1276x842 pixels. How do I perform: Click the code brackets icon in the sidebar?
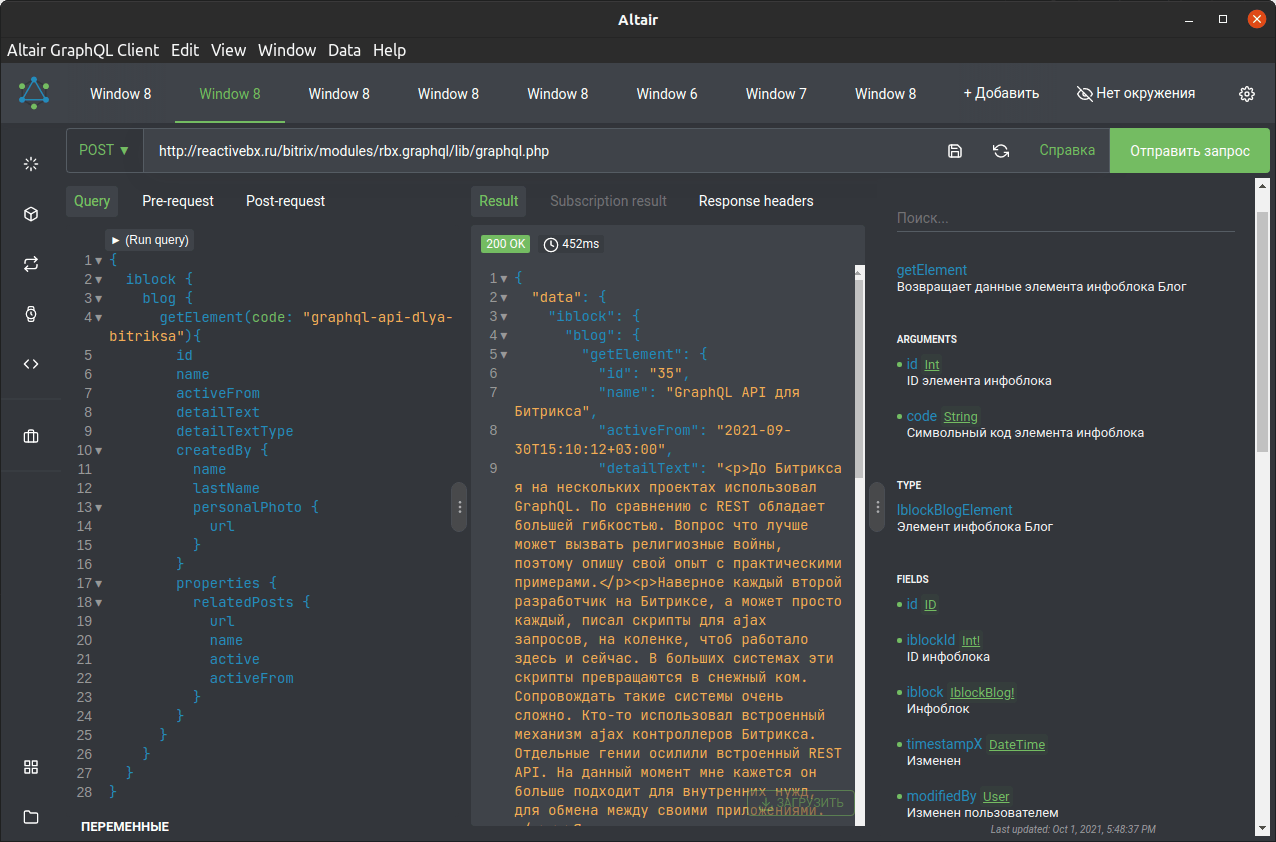pos(31,364)
